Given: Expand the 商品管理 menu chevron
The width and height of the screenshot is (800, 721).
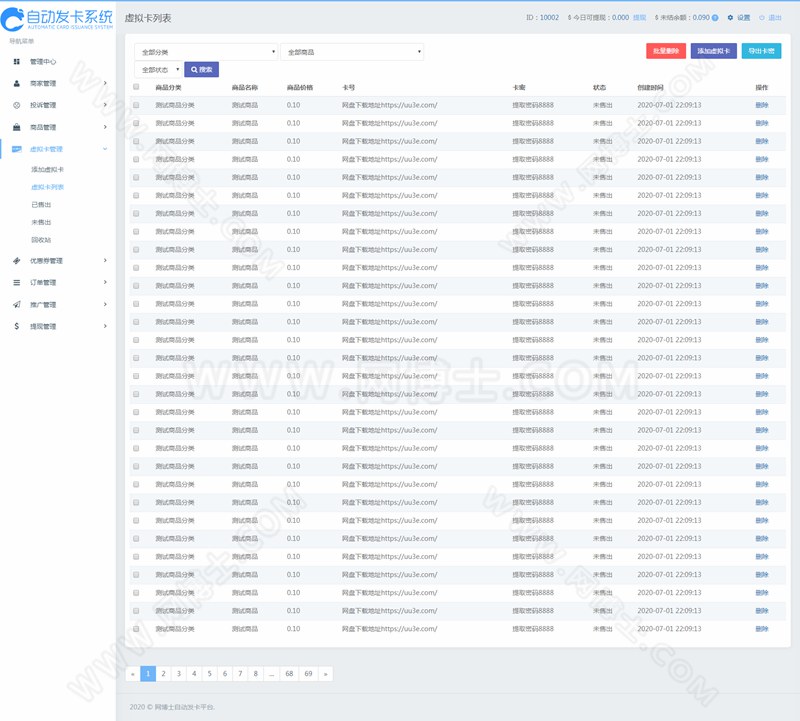Looking at the screenshot, I should [105, 127].
